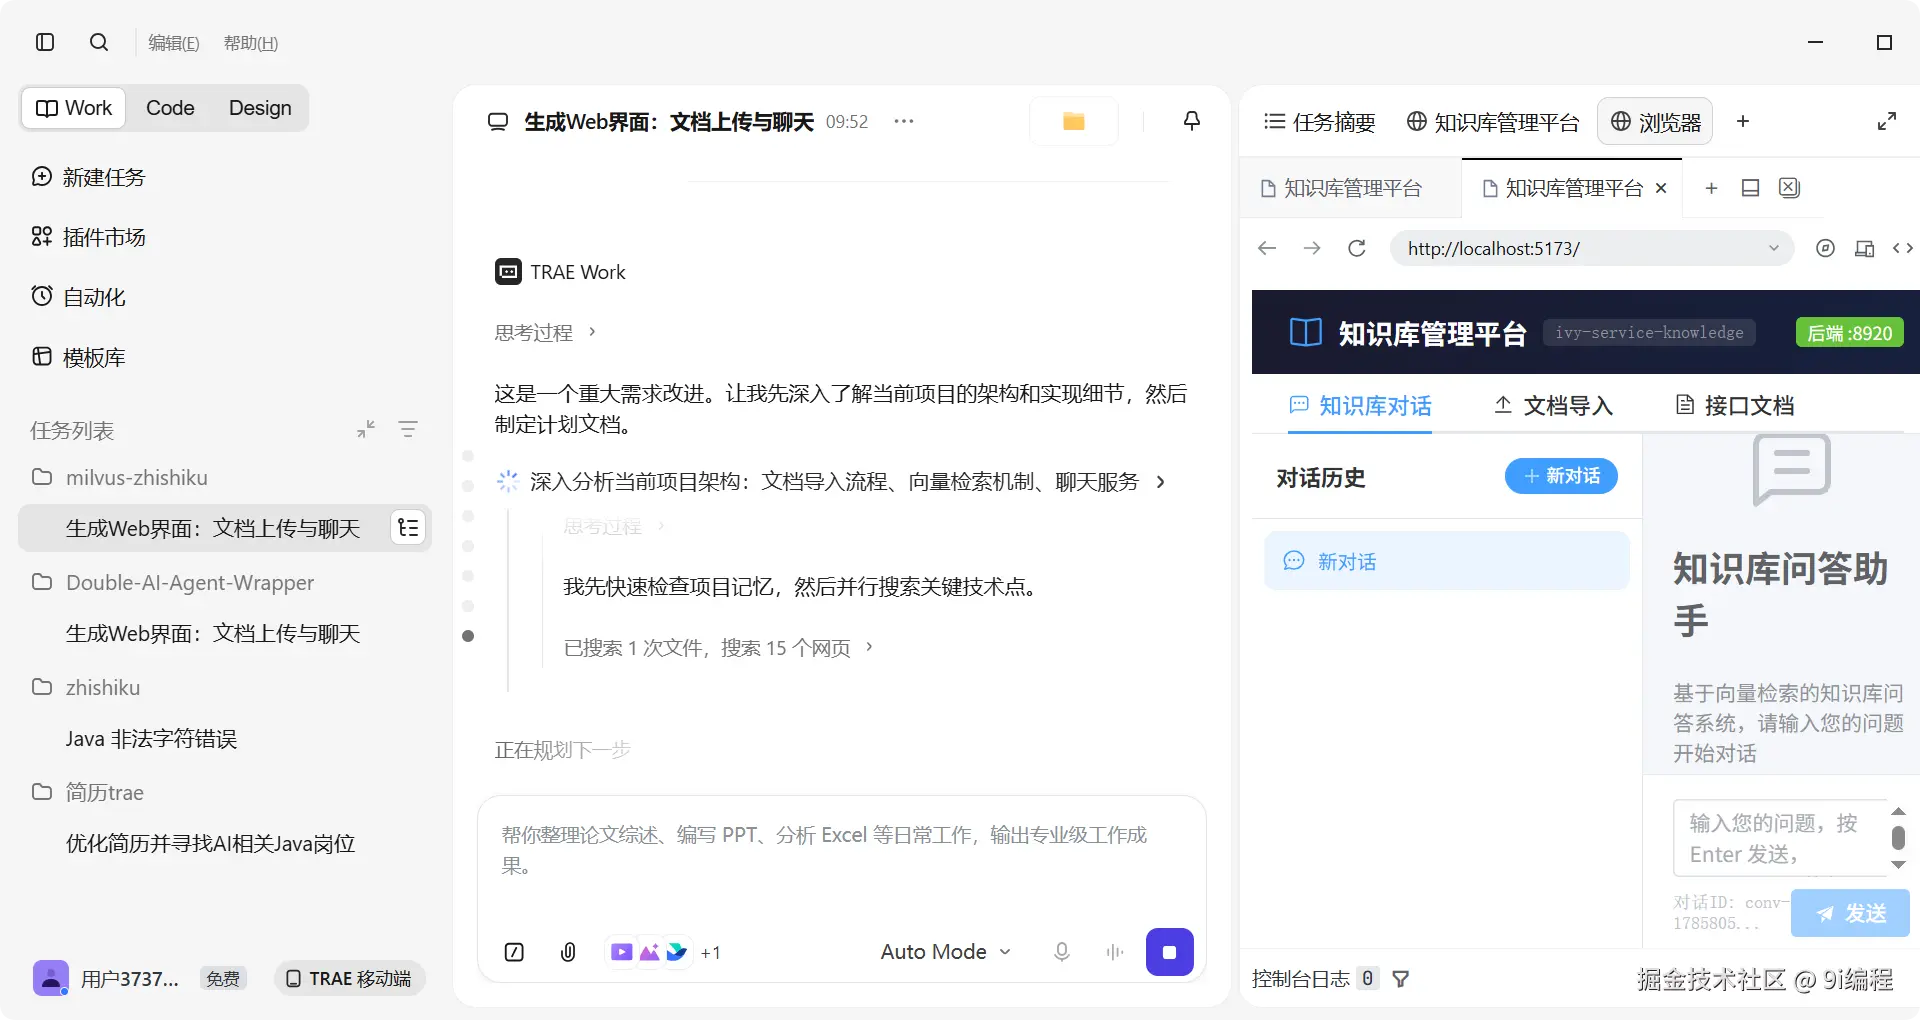Open the three-dot menu beside chat title

pos(904,121)
